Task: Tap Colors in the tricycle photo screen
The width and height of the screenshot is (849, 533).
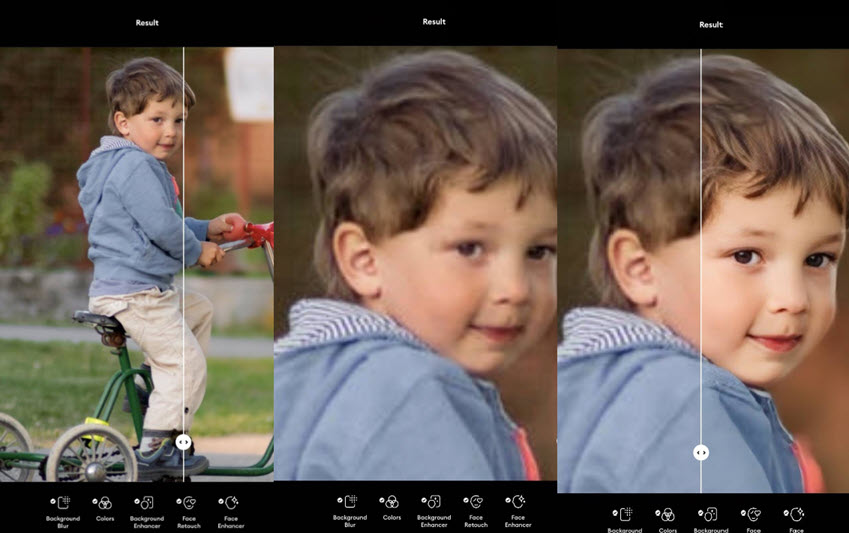Action: [x=105, y=508]
